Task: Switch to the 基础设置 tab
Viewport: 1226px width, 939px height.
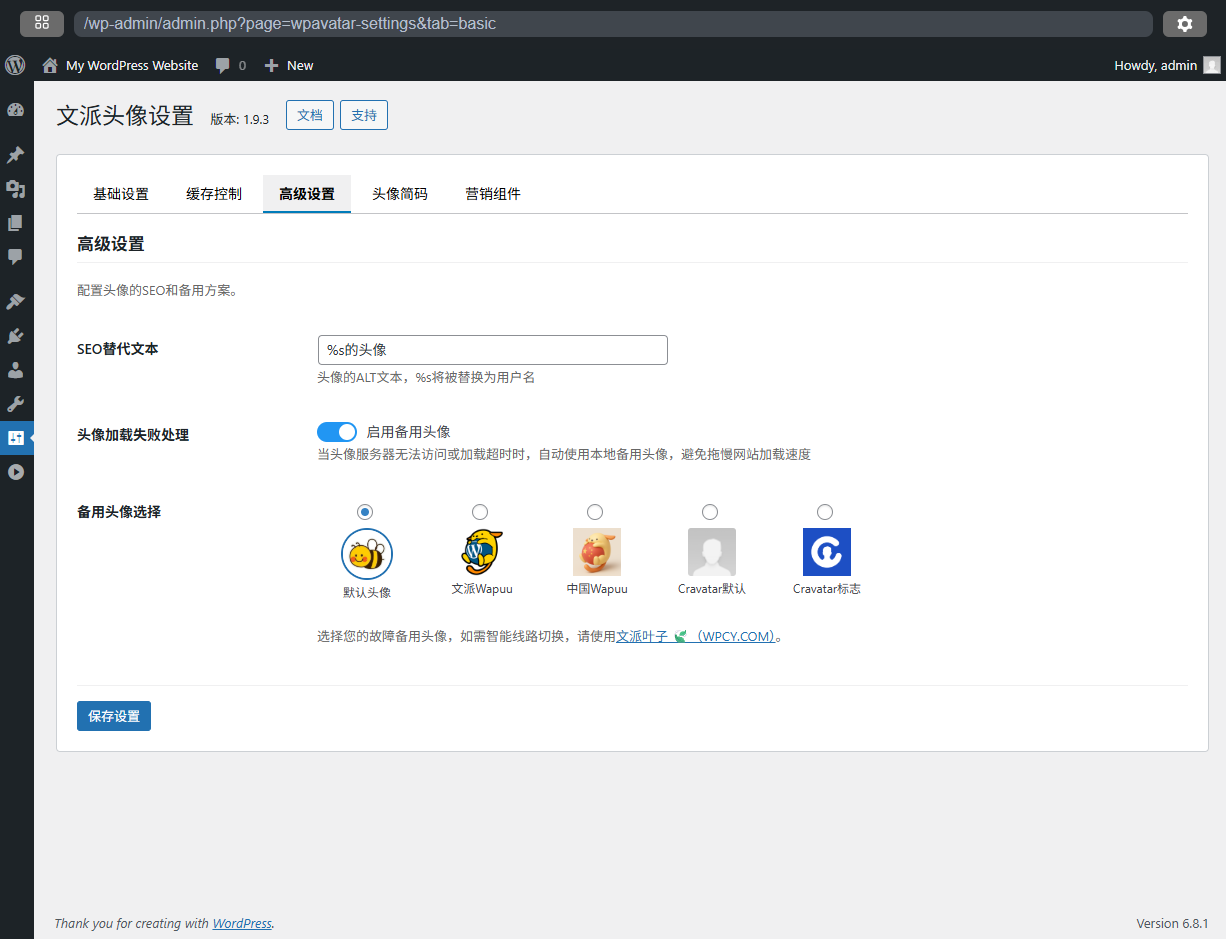Action: (x=121, y=194)
